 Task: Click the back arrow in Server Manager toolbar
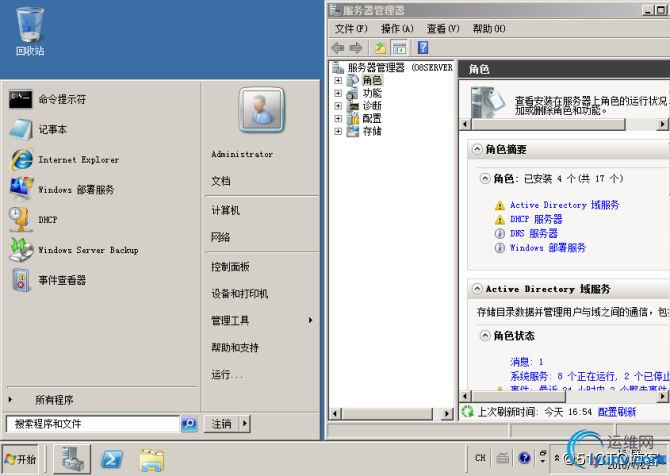pos(338,48)
